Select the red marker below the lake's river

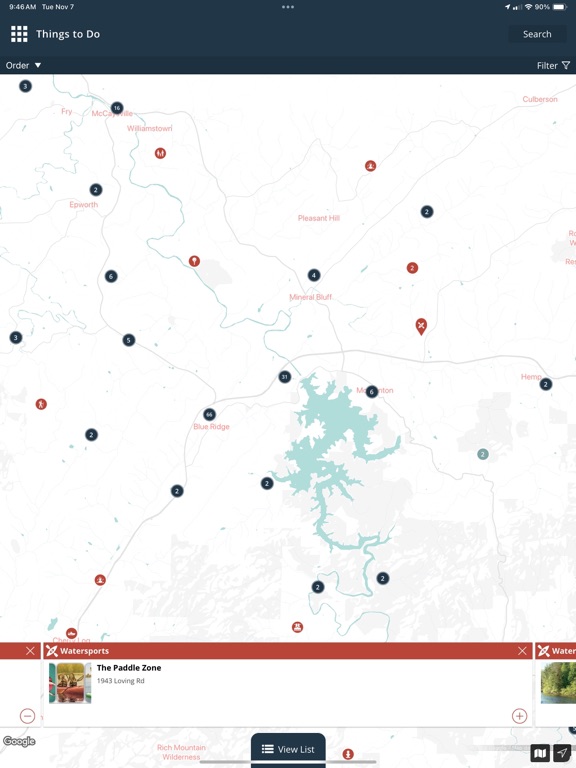(297, 627)
